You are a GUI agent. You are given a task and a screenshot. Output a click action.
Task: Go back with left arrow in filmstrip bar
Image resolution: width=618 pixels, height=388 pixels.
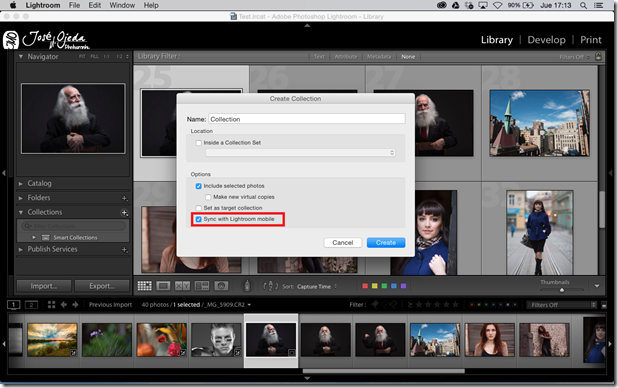pos(63,305)
